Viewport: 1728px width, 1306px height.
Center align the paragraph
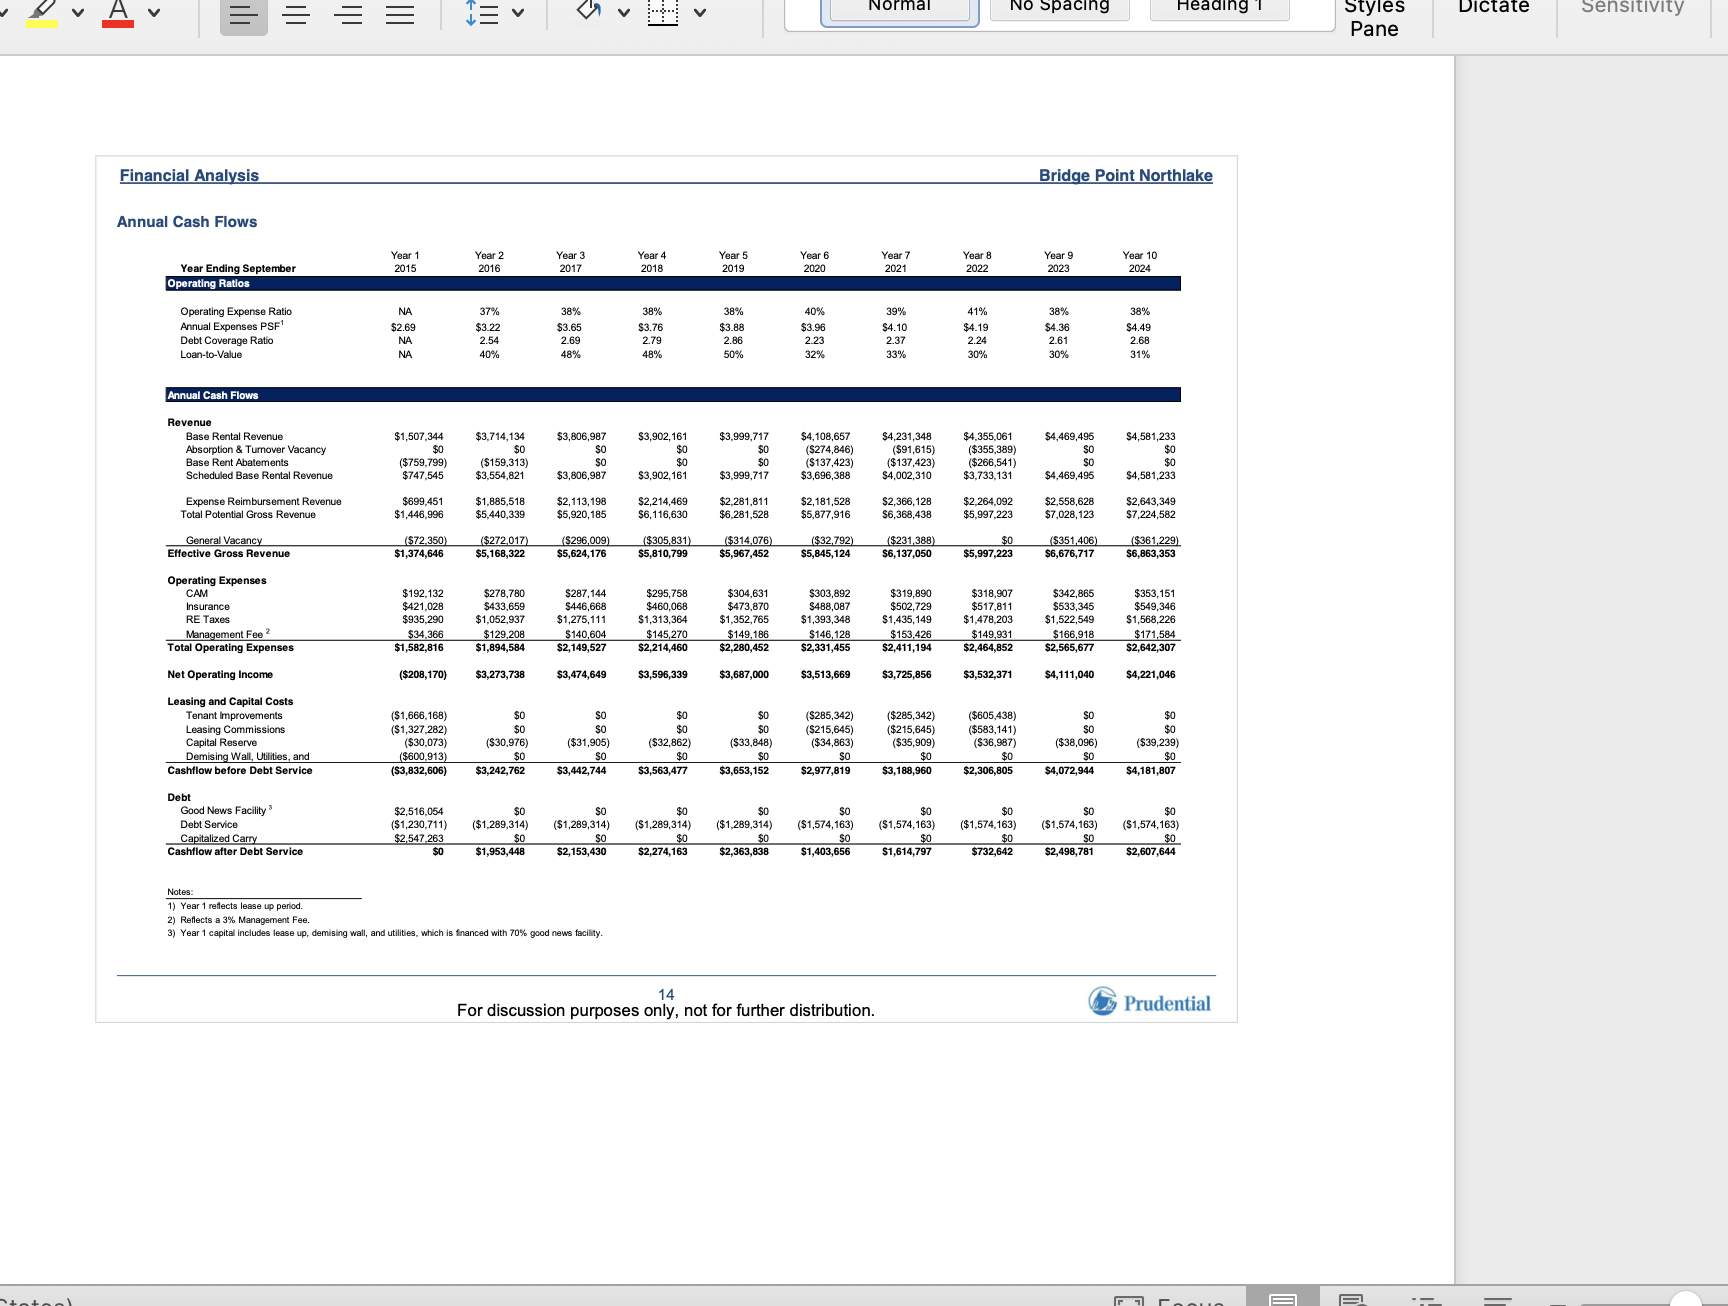point(296,14)
